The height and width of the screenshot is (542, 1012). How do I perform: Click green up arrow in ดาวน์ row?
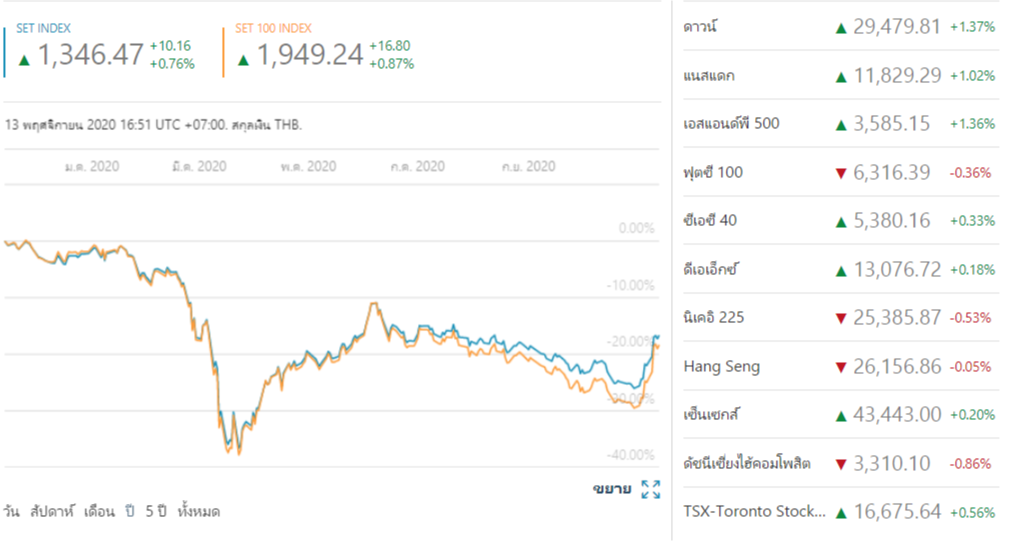[x=841, y=28]
